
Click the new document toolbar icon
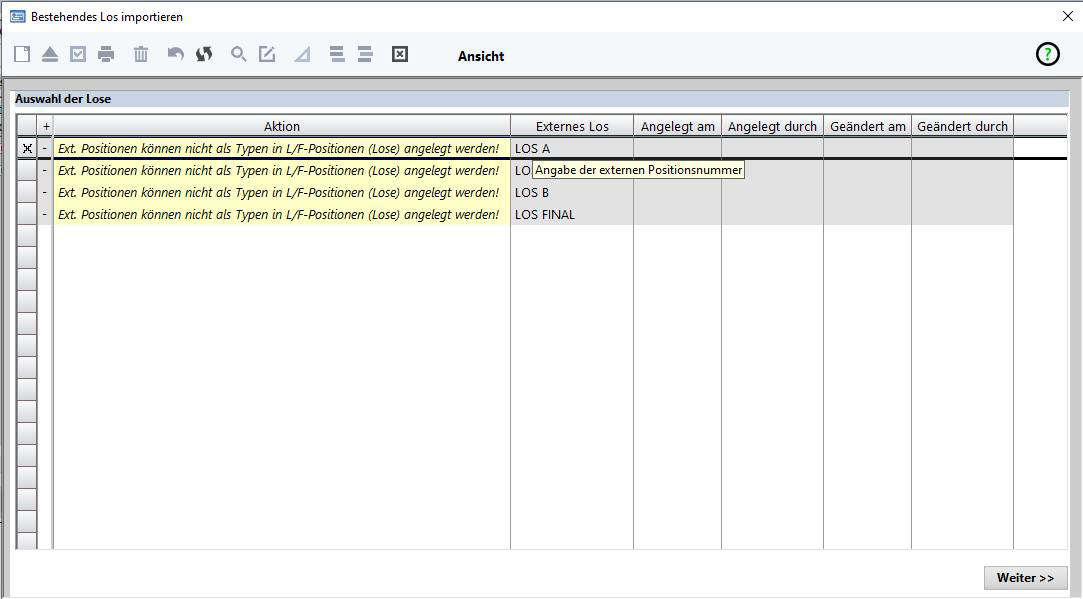(22, 55)
